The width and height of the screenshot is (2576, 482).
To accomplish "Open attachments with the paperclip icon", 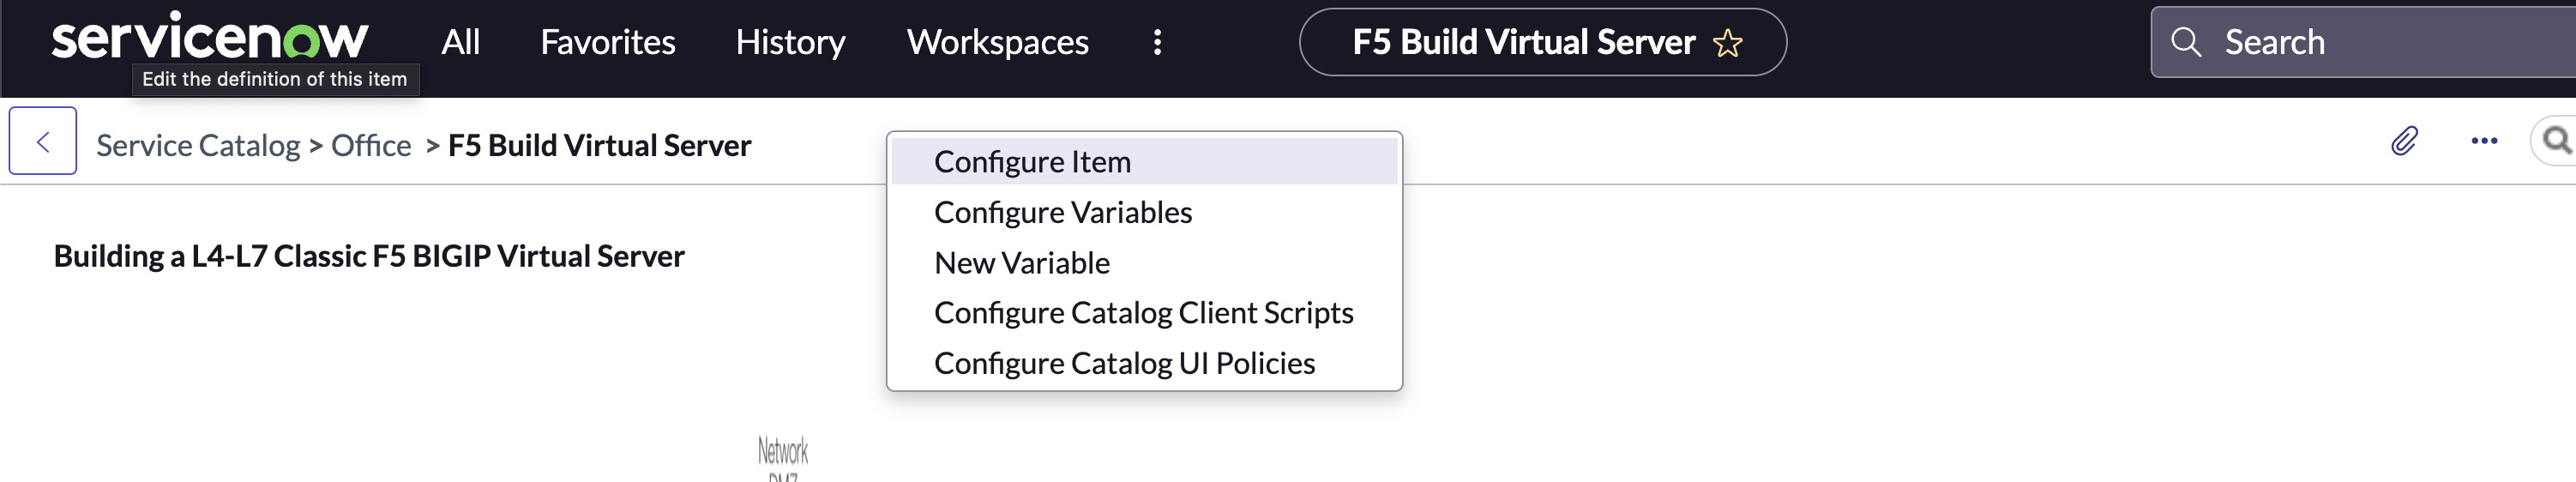I will pos(2404,141).
